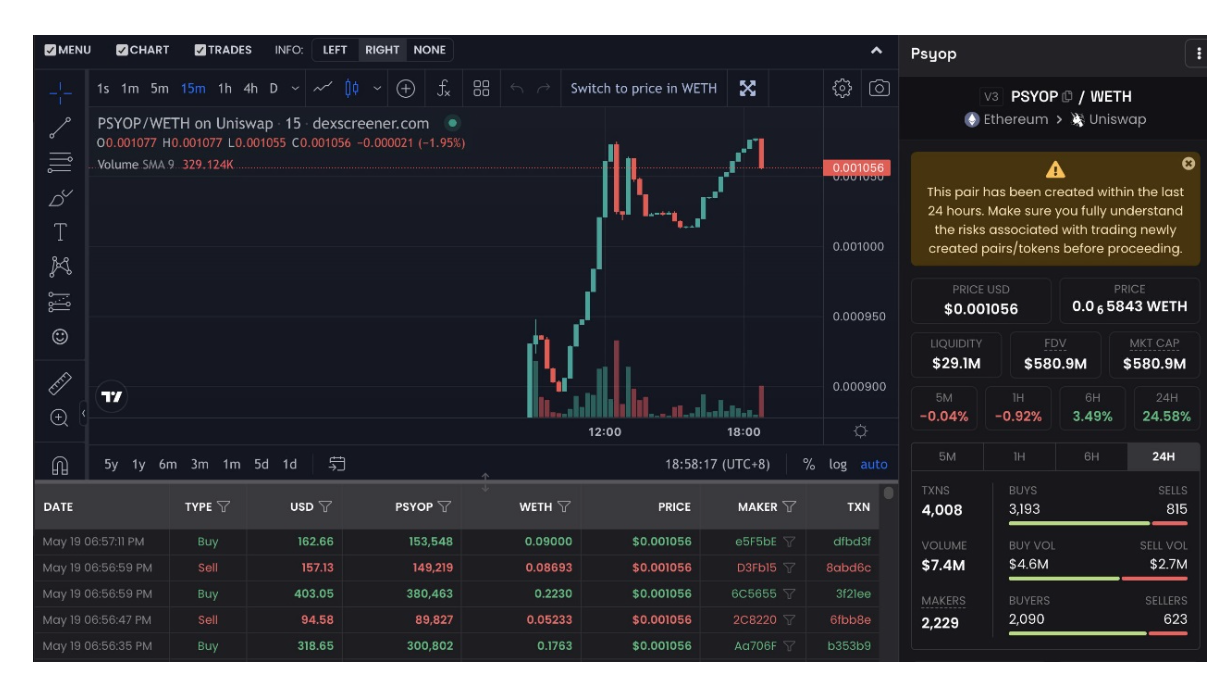Open the compare or add symbol button
Image resolution: width=1228 pixels, height=682 pixels.
click(x=406, y=88)
